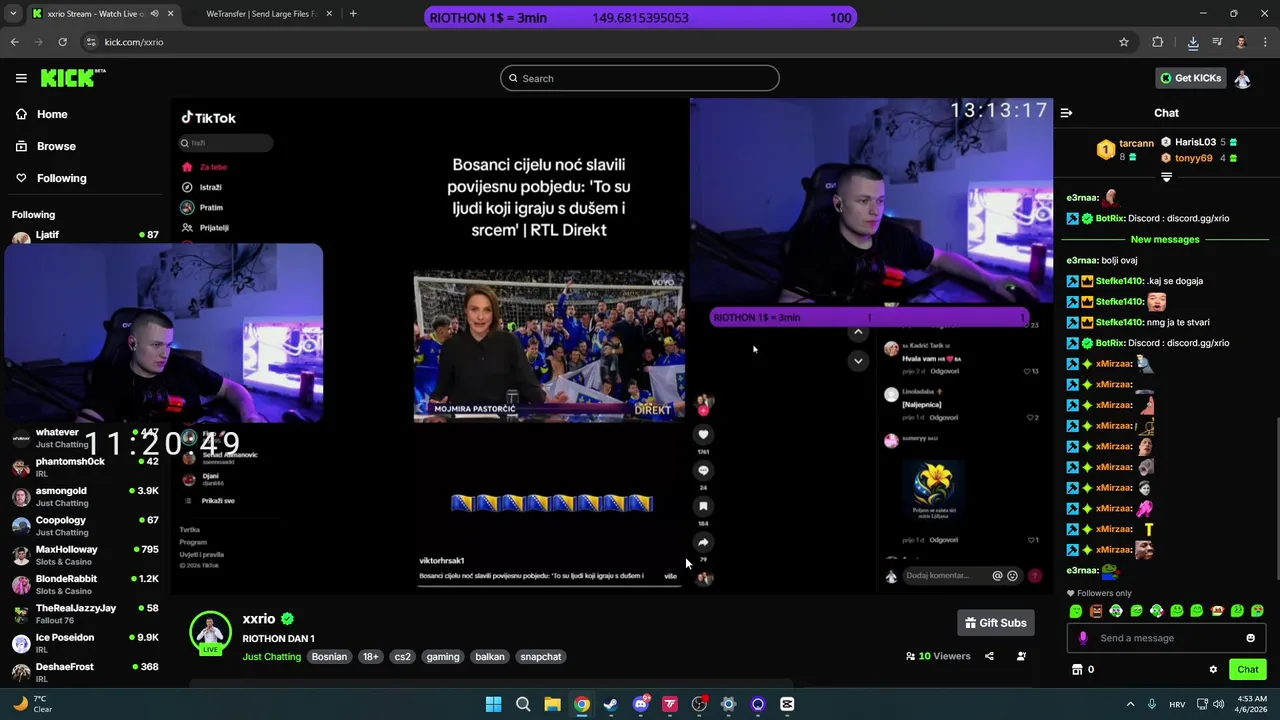This screenshot has height=720, width=1280.
Task: Open MaxHolloway channel in sidebar
Action: tap(85, 555)
